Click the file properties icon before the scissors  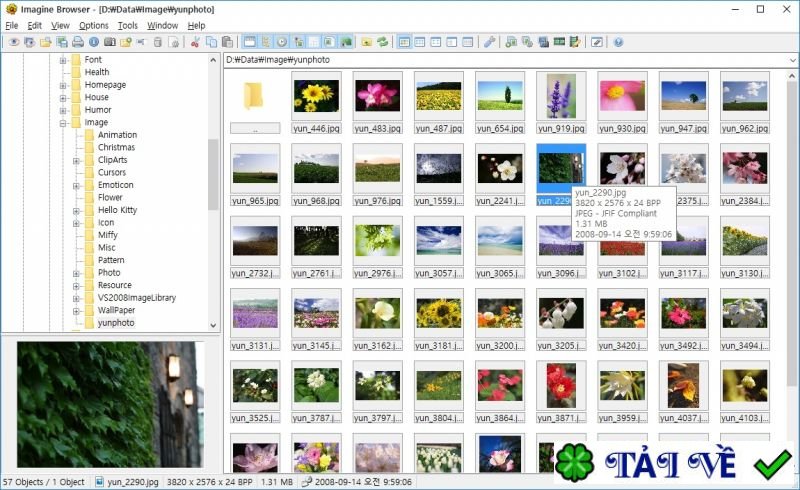click(x=174, y=42)
